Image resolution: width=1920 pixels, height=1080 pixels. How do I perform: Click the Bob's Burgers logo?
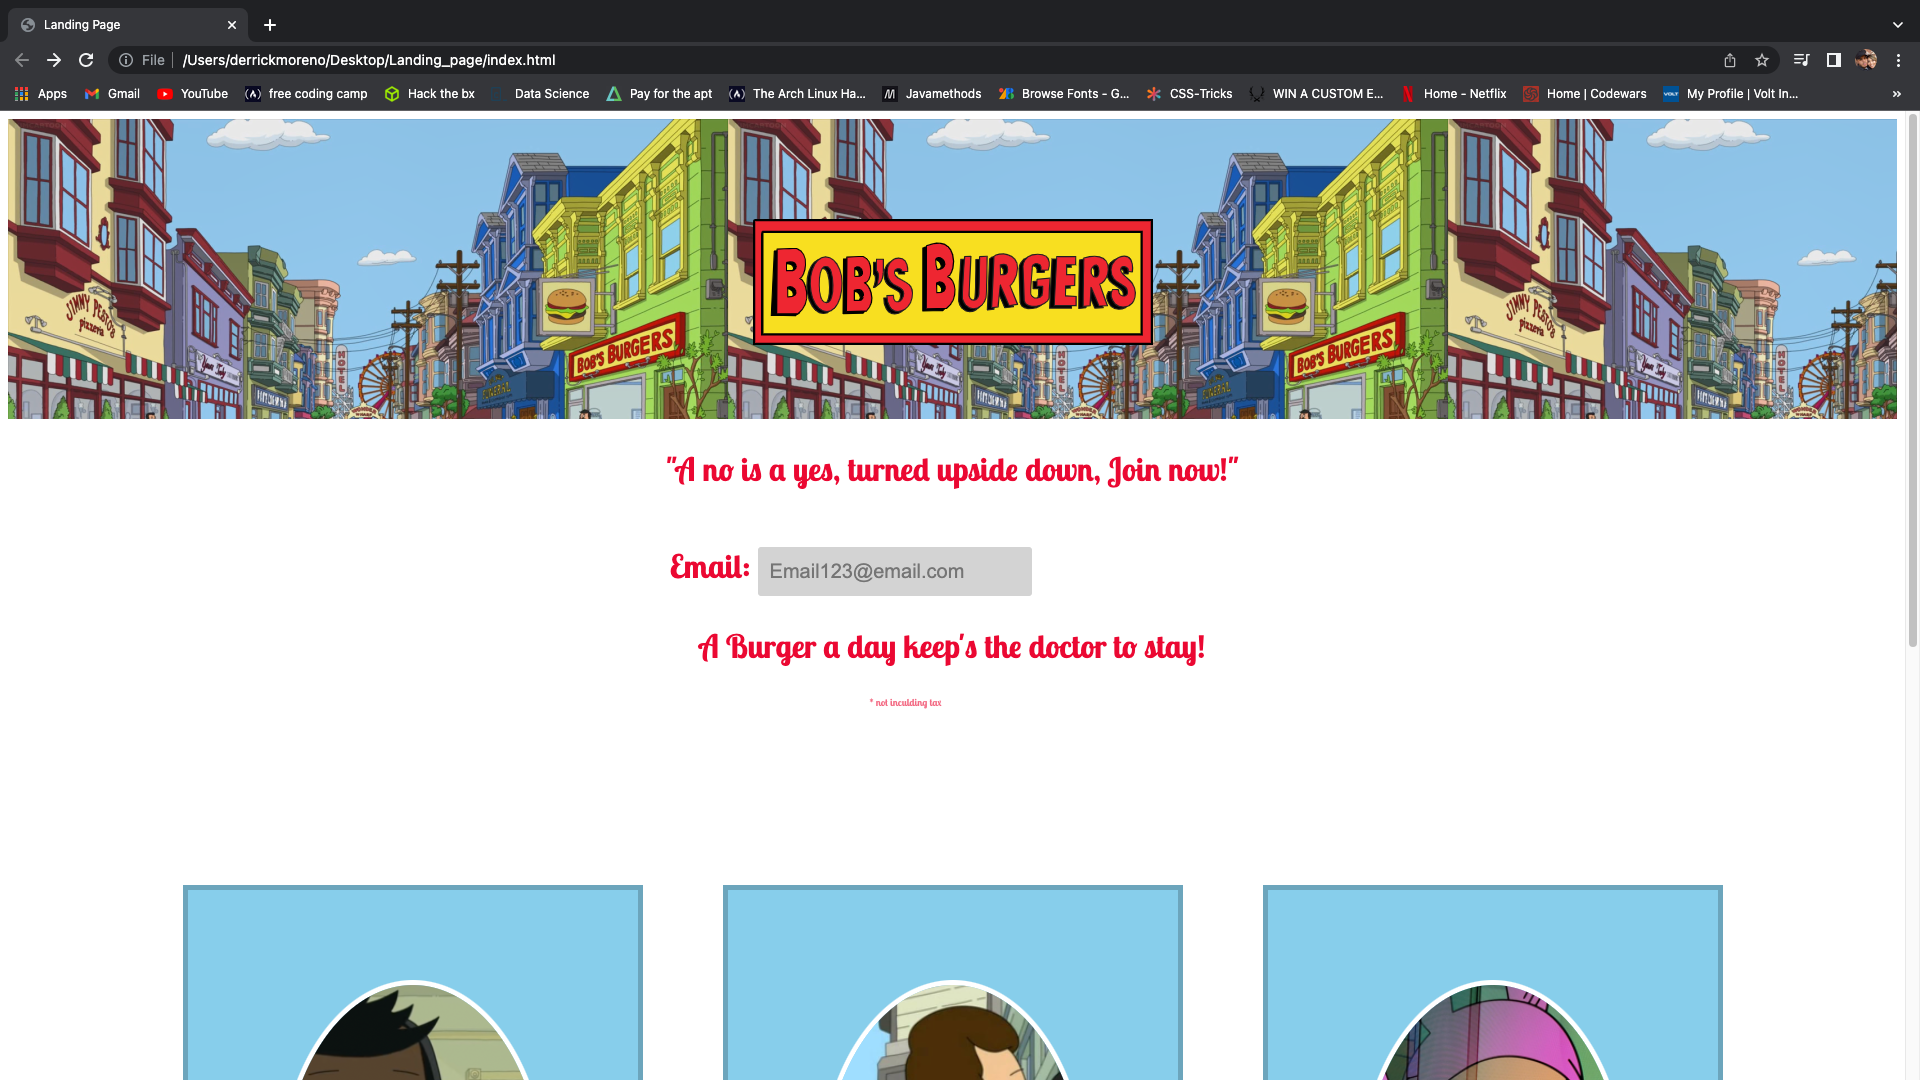pos(952,282)
